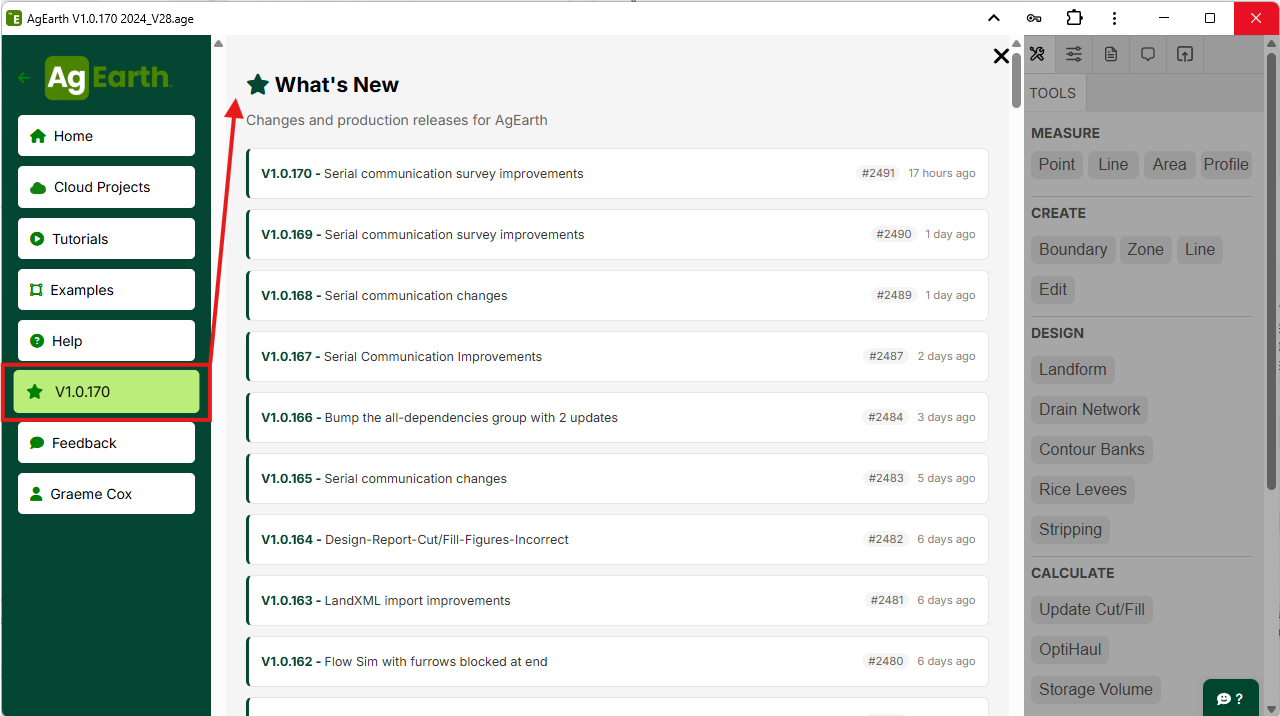Click the #2484 badge
The height and width of the screenshot is (716, 1280).
point(886,417)
